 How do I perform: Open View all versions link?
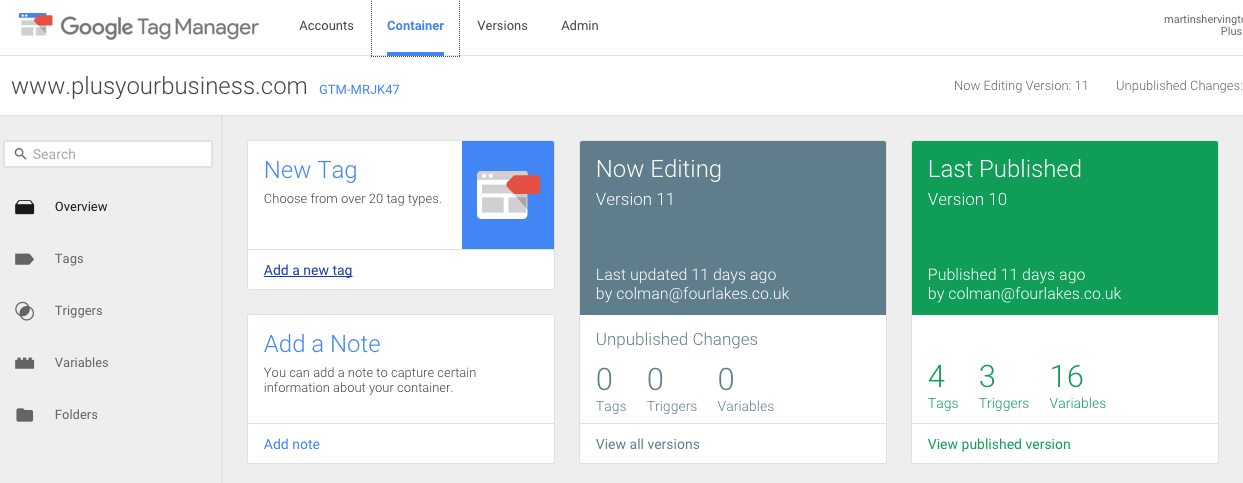[648, 444]
